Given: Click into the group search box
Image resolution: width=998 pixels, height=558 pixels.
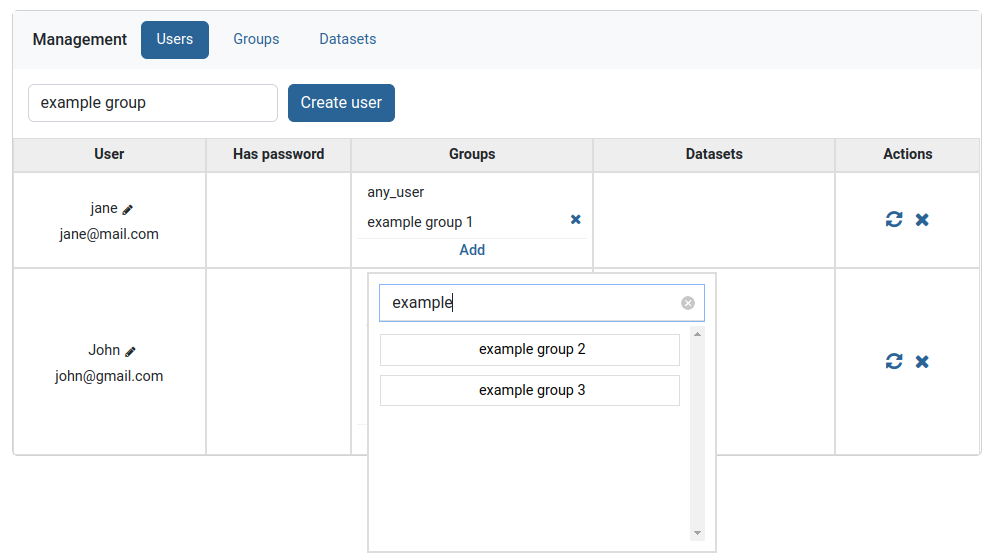Looking at the screenshot, I should (x=530, y=303).
